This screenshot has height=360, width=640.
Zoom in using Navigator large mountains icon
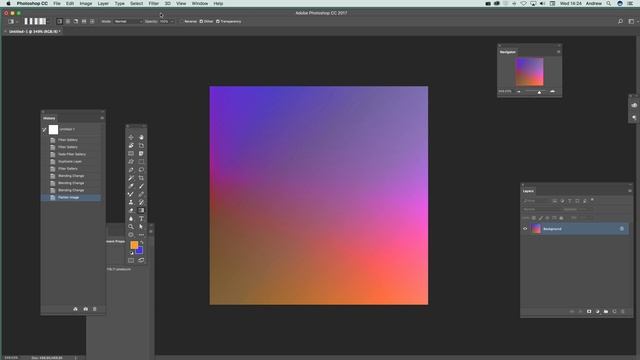553,91
